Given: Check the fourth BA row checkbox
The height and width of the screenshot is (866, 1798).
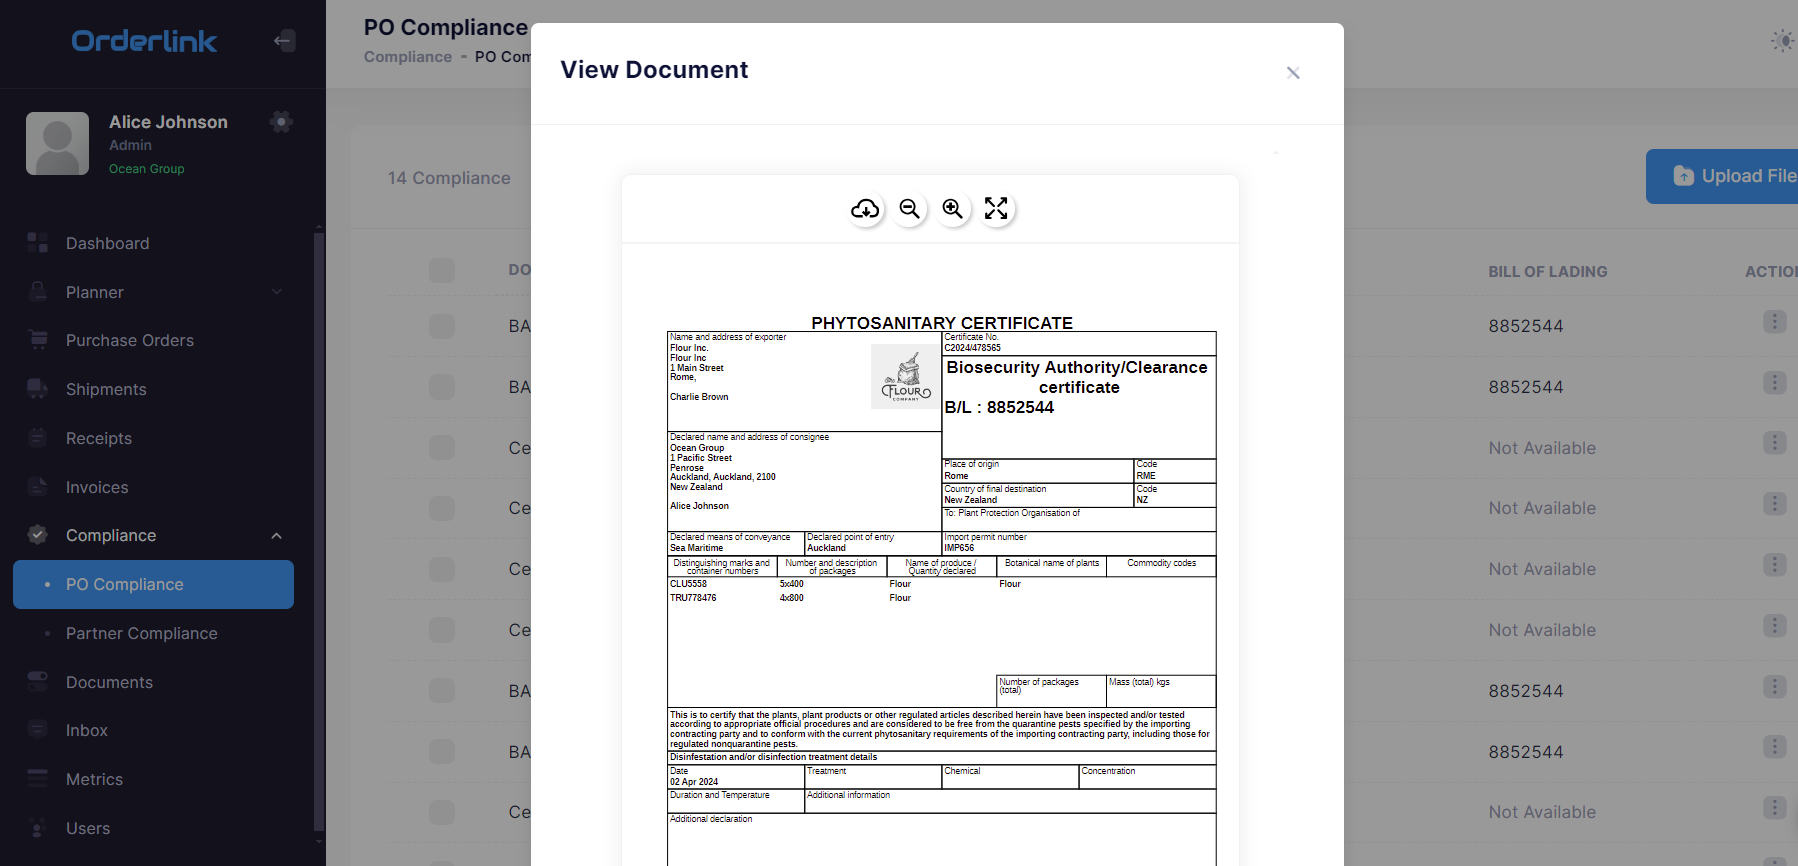Looking at the screenshot, I should [x=442, y=751].
